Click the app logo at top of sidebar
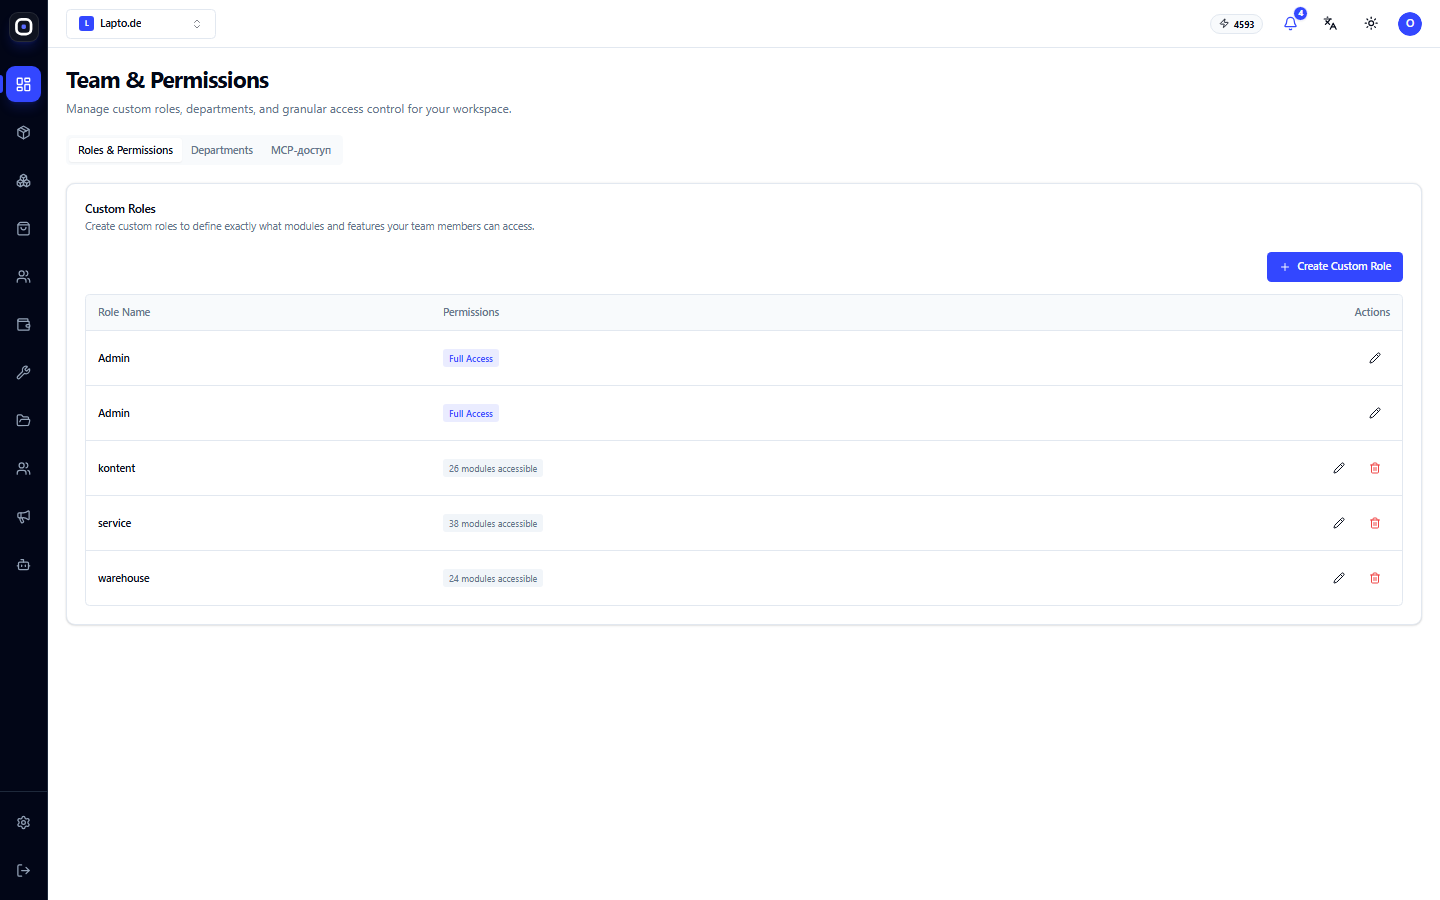The image size is (1440, 900). pos(24,27)
